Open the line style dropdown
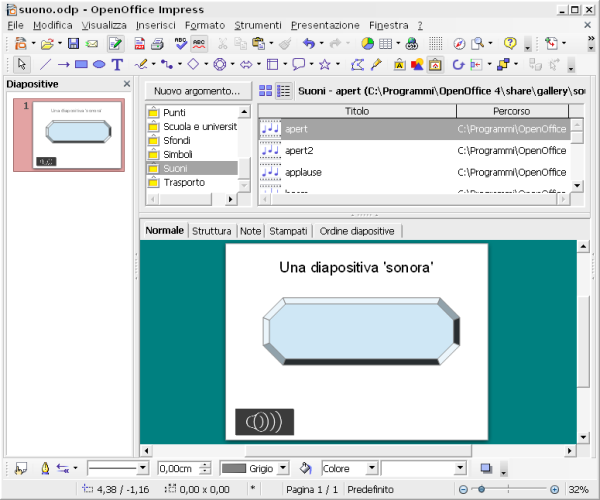Viewport: 600px width, 500px height. pyautogui.click(x=142, y=468)
